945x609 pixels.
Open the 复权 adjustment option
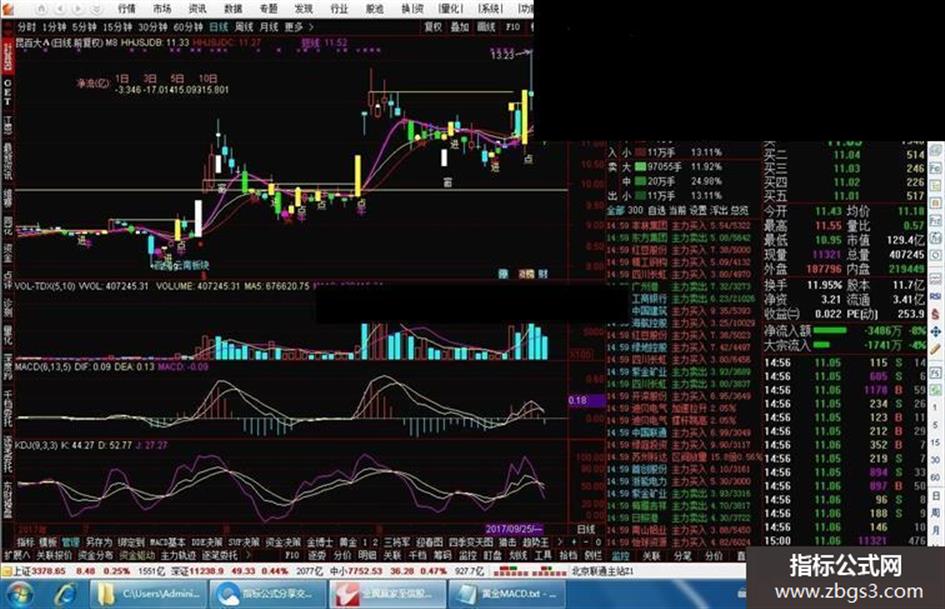coord(433,27)
